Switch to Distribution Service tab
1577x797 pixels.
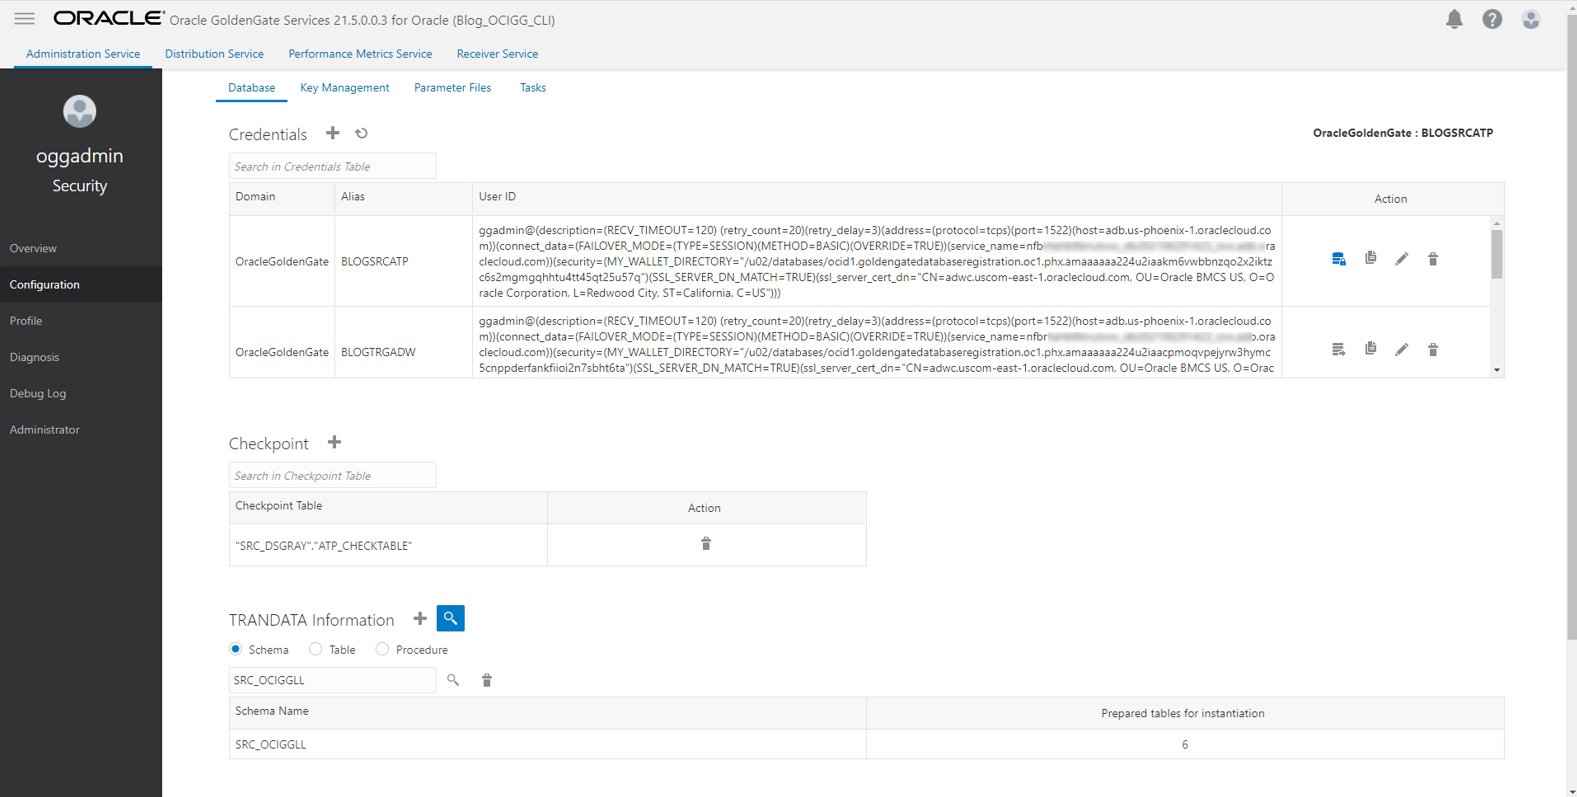[214, 54]
